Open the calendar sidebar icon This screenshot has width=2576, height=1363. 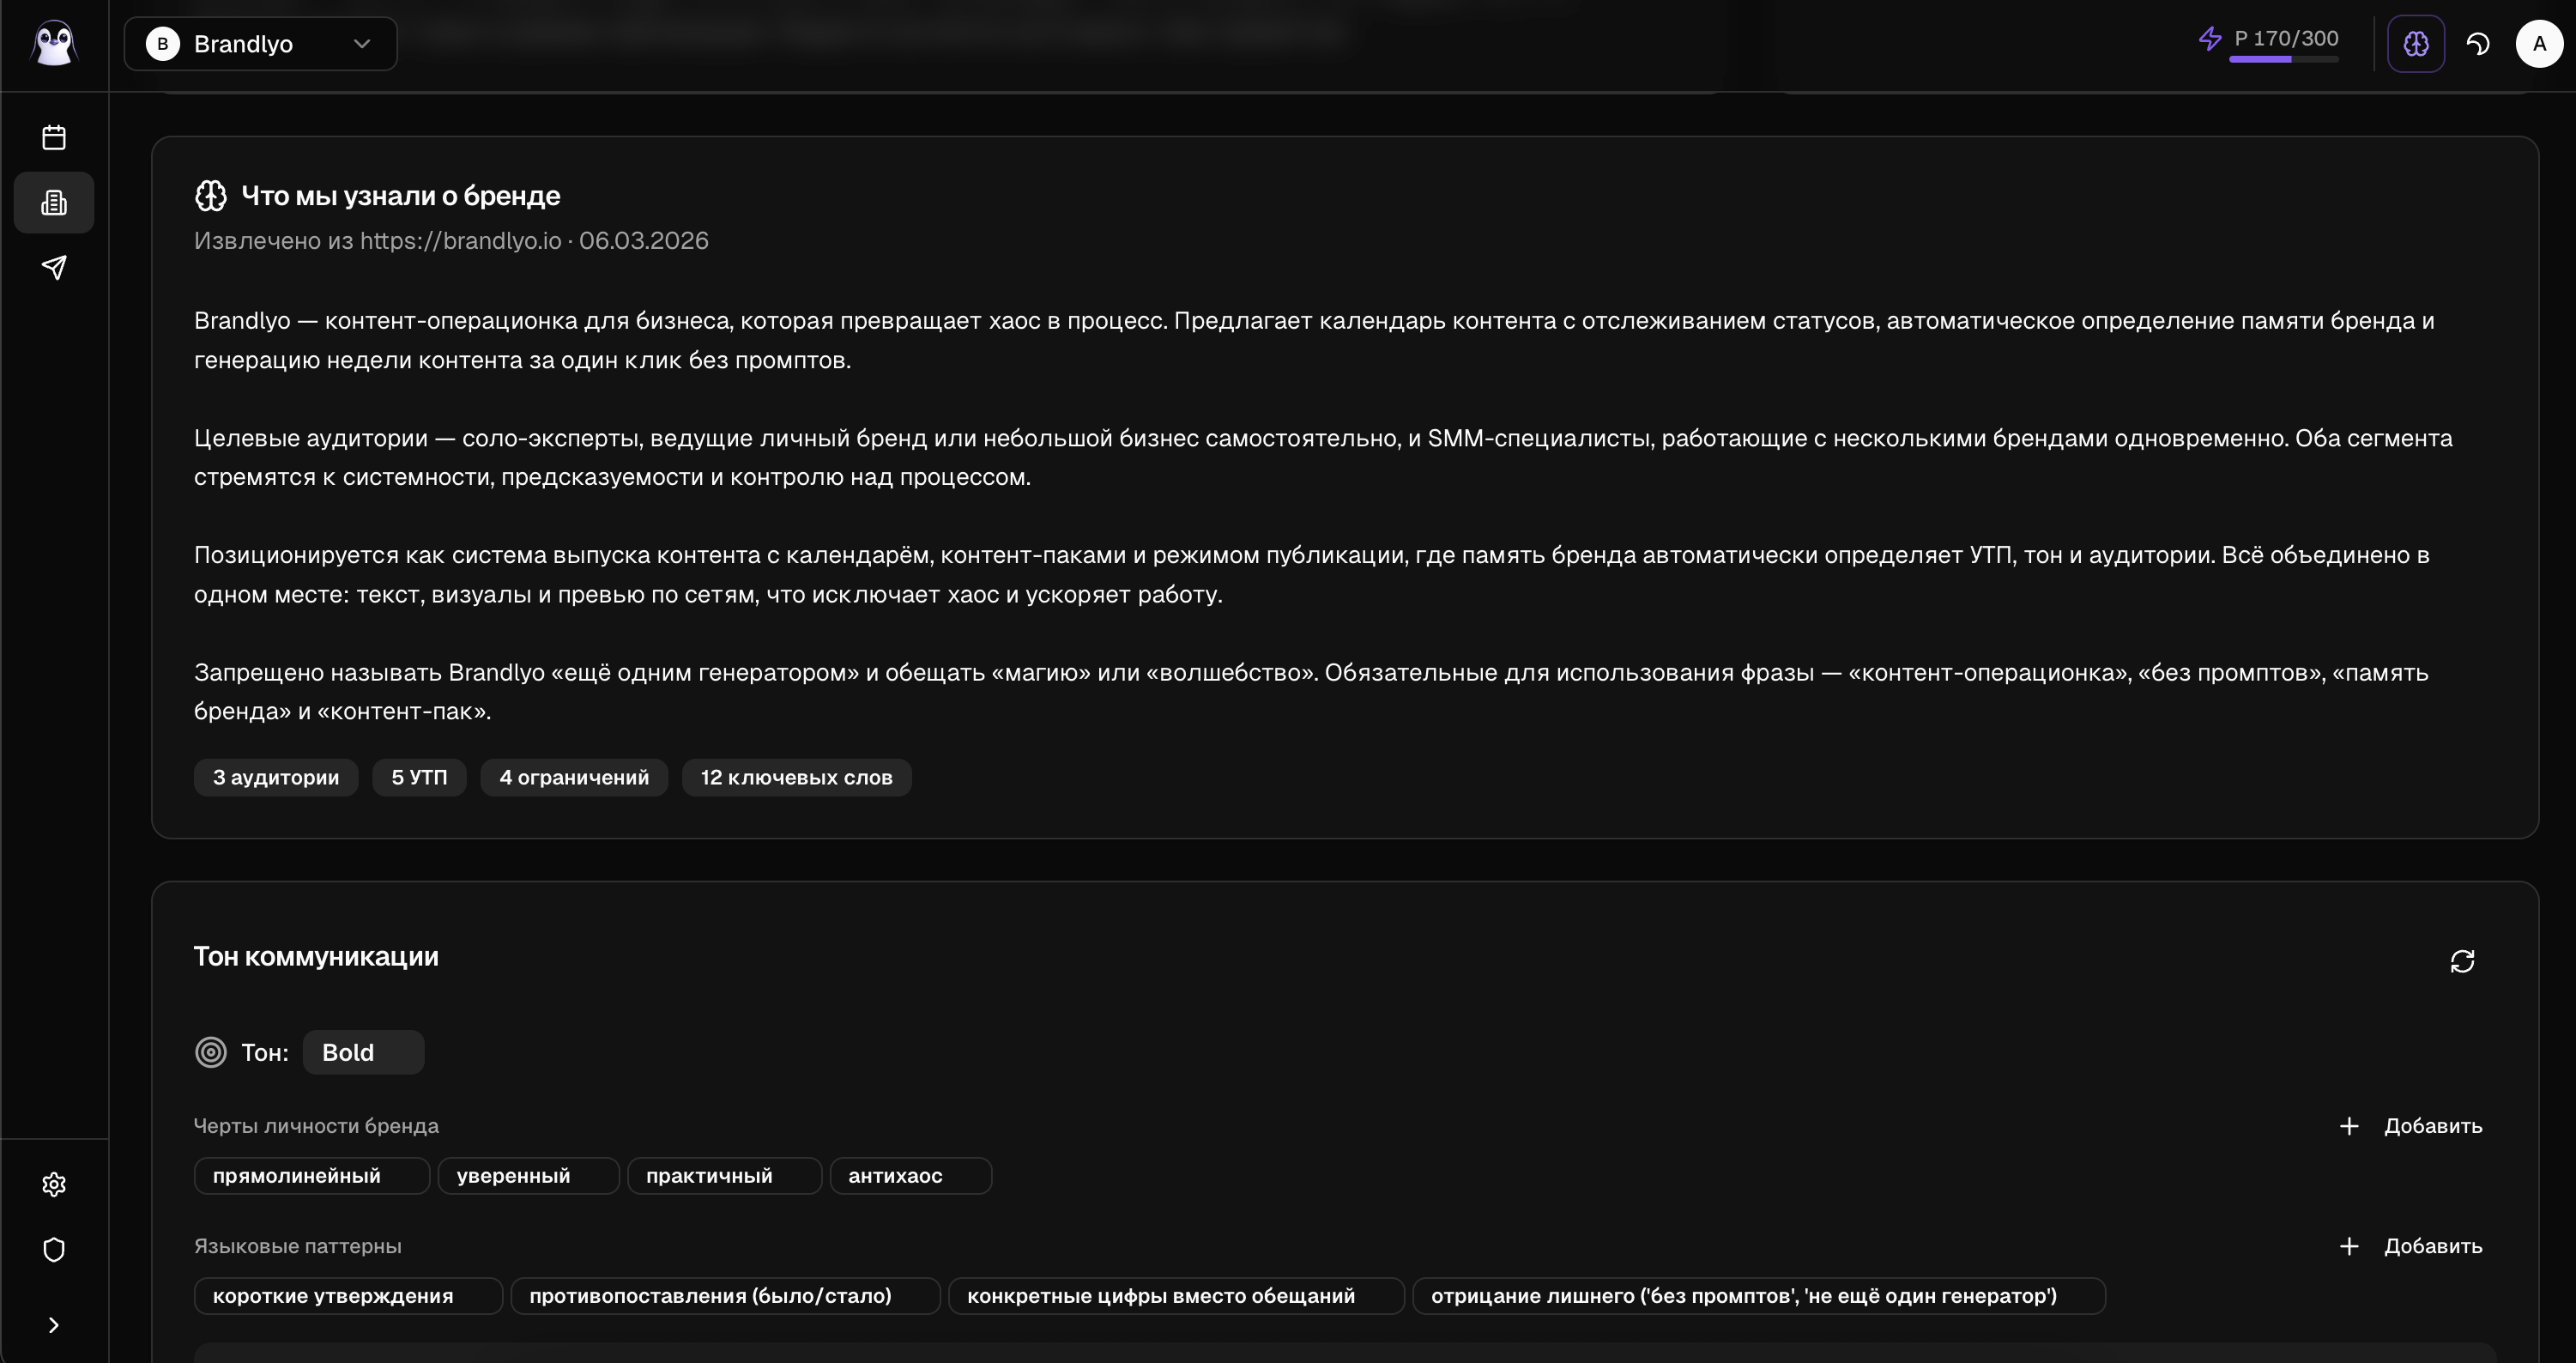[54, 137]
